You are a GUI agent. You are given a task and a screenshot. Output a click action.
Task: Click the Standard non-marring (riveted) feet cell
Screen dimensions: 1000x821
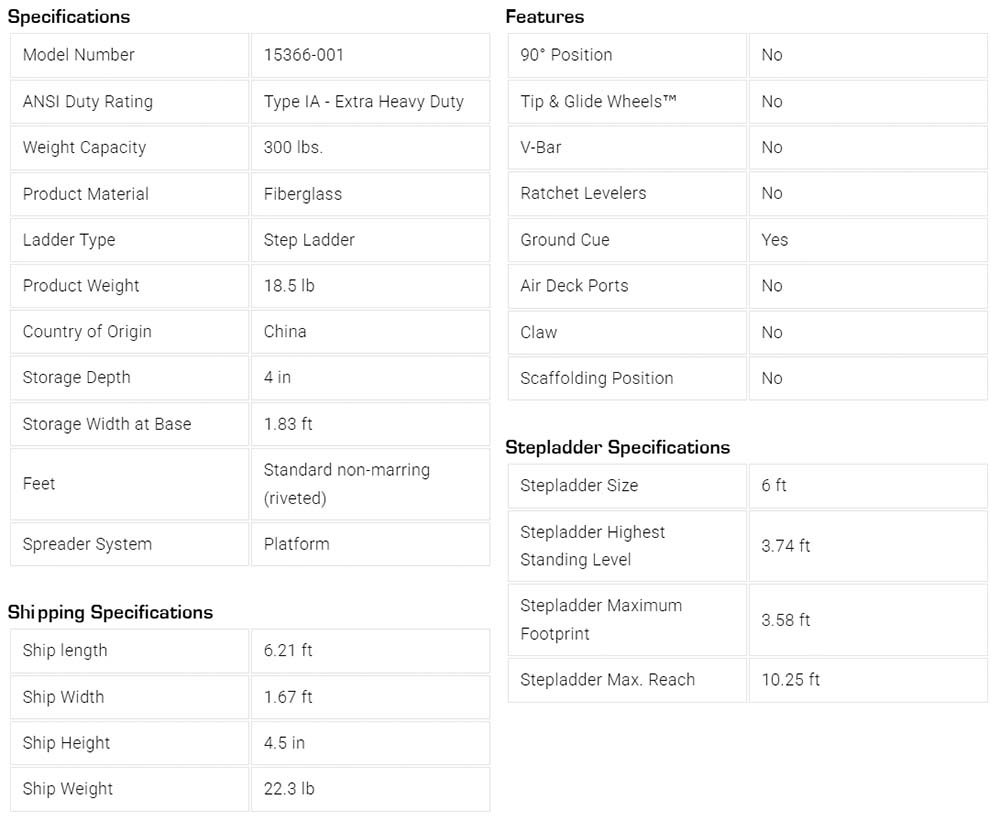pyautogui.click(x=346, y=483)
